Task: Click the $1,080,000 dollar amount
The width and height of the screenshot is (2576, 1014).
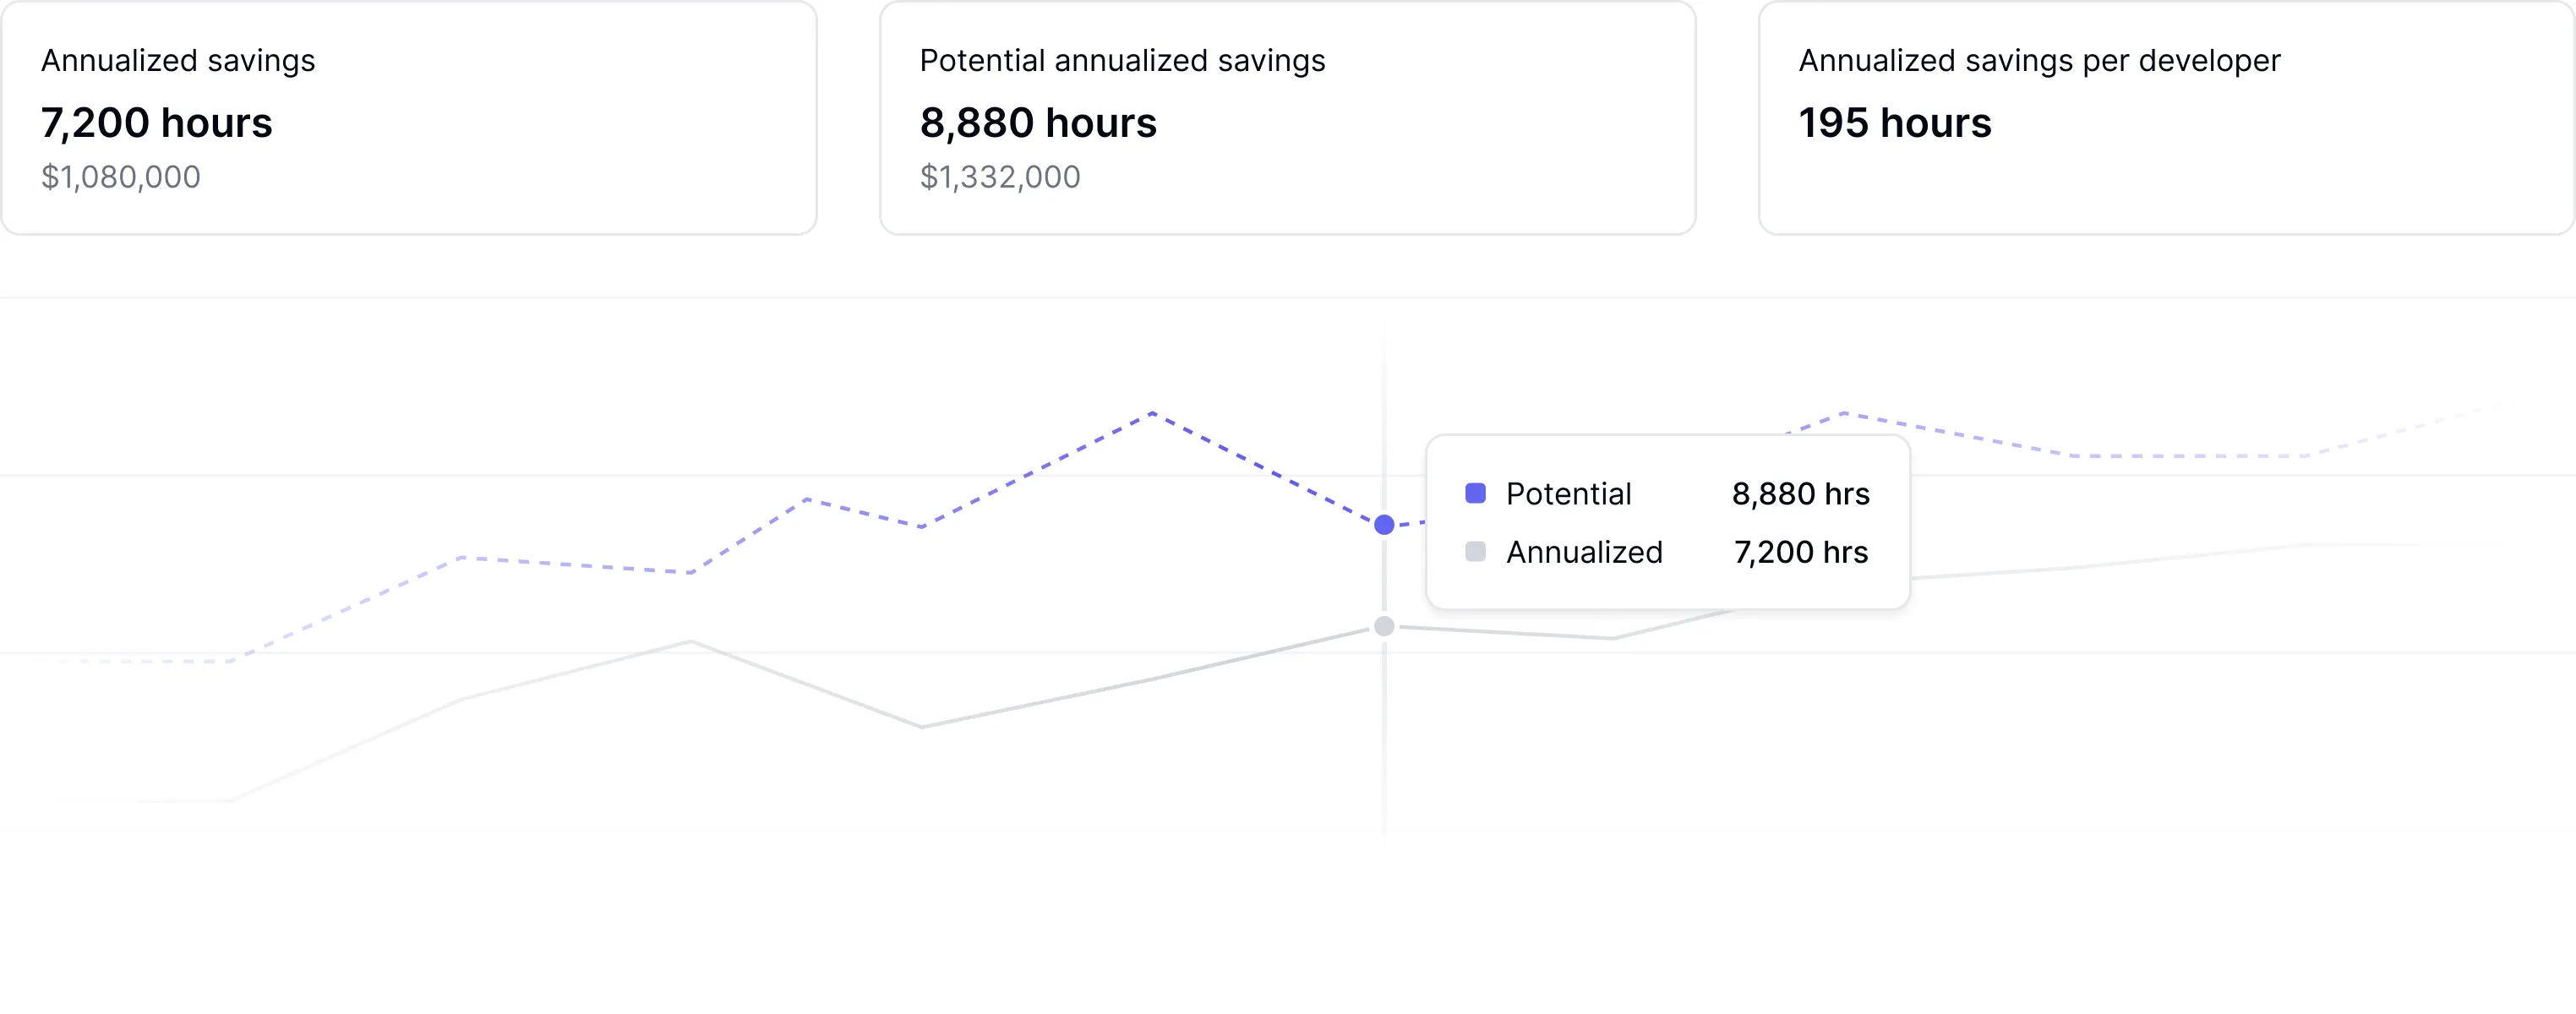Action: click(x=121, y=177)
